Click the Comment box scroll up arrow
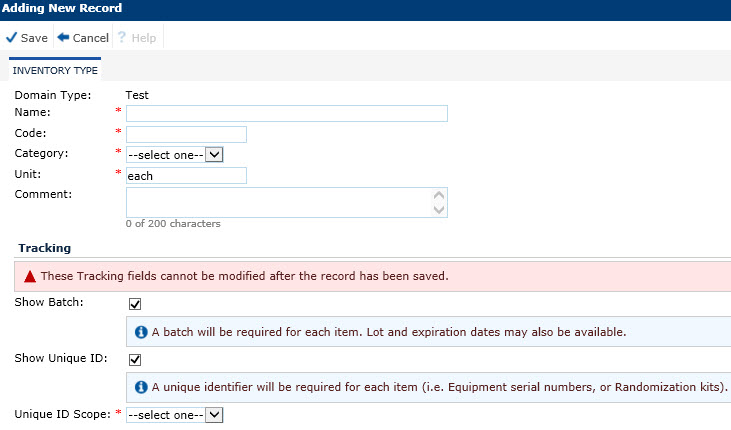This screenshot has height=430, width=731. (x=437, y=196)
